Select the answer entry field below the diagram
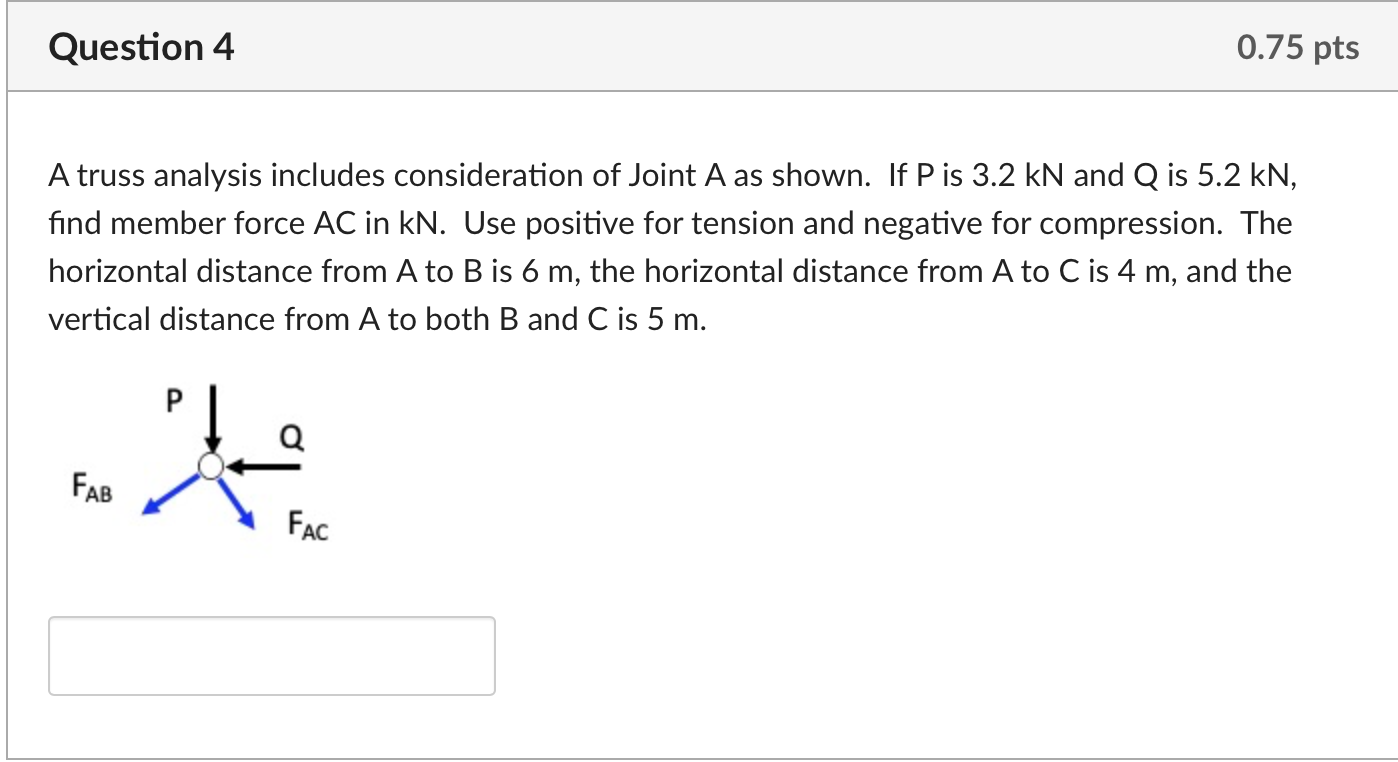The width and height of the screenshot is (1398, 762). pyautogui.click(x=272, y=656)
